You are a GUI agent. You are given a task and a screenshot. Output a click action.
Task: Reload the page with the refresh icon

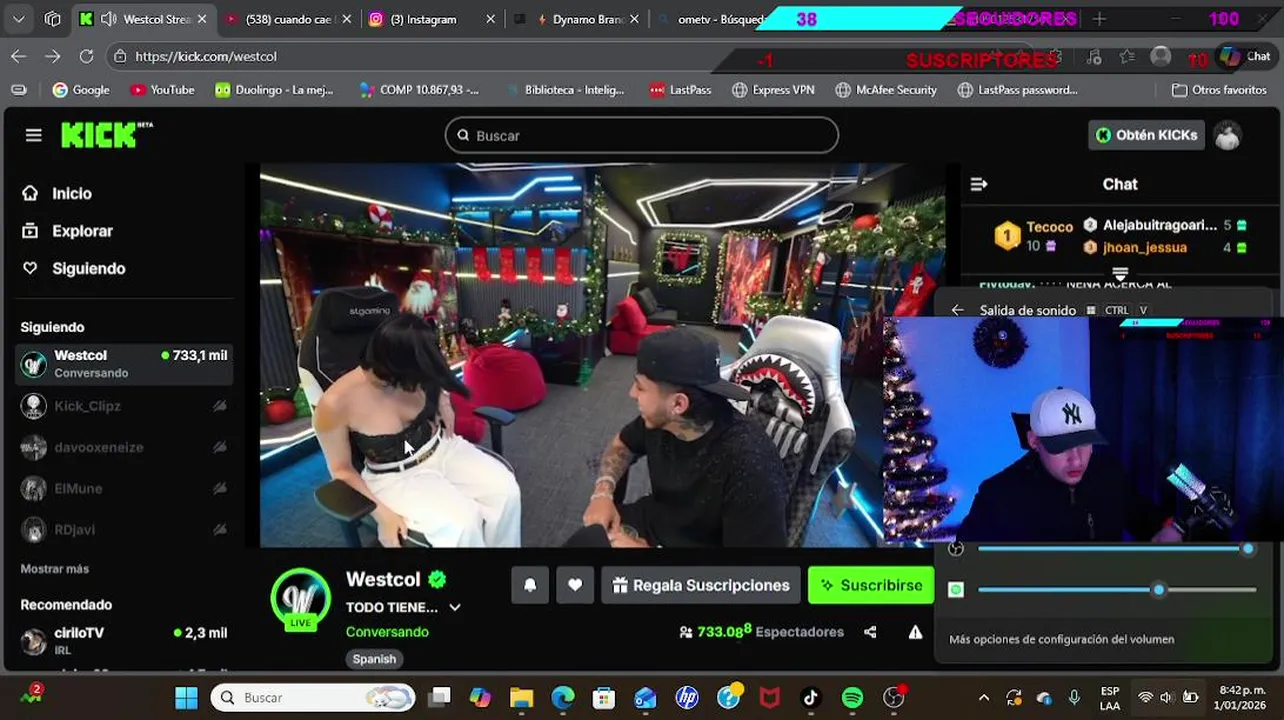86,56
